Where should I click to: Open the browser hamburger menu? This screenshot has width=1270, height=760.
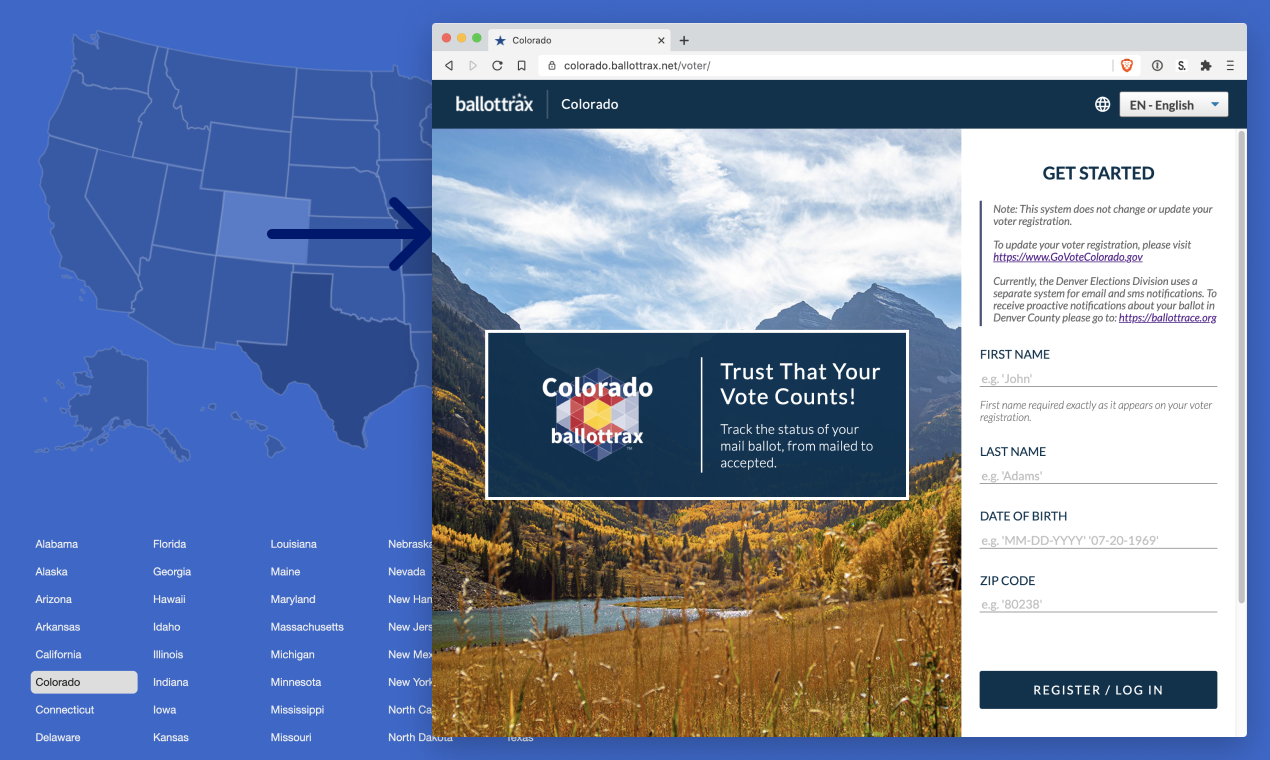click(1230, 66)
